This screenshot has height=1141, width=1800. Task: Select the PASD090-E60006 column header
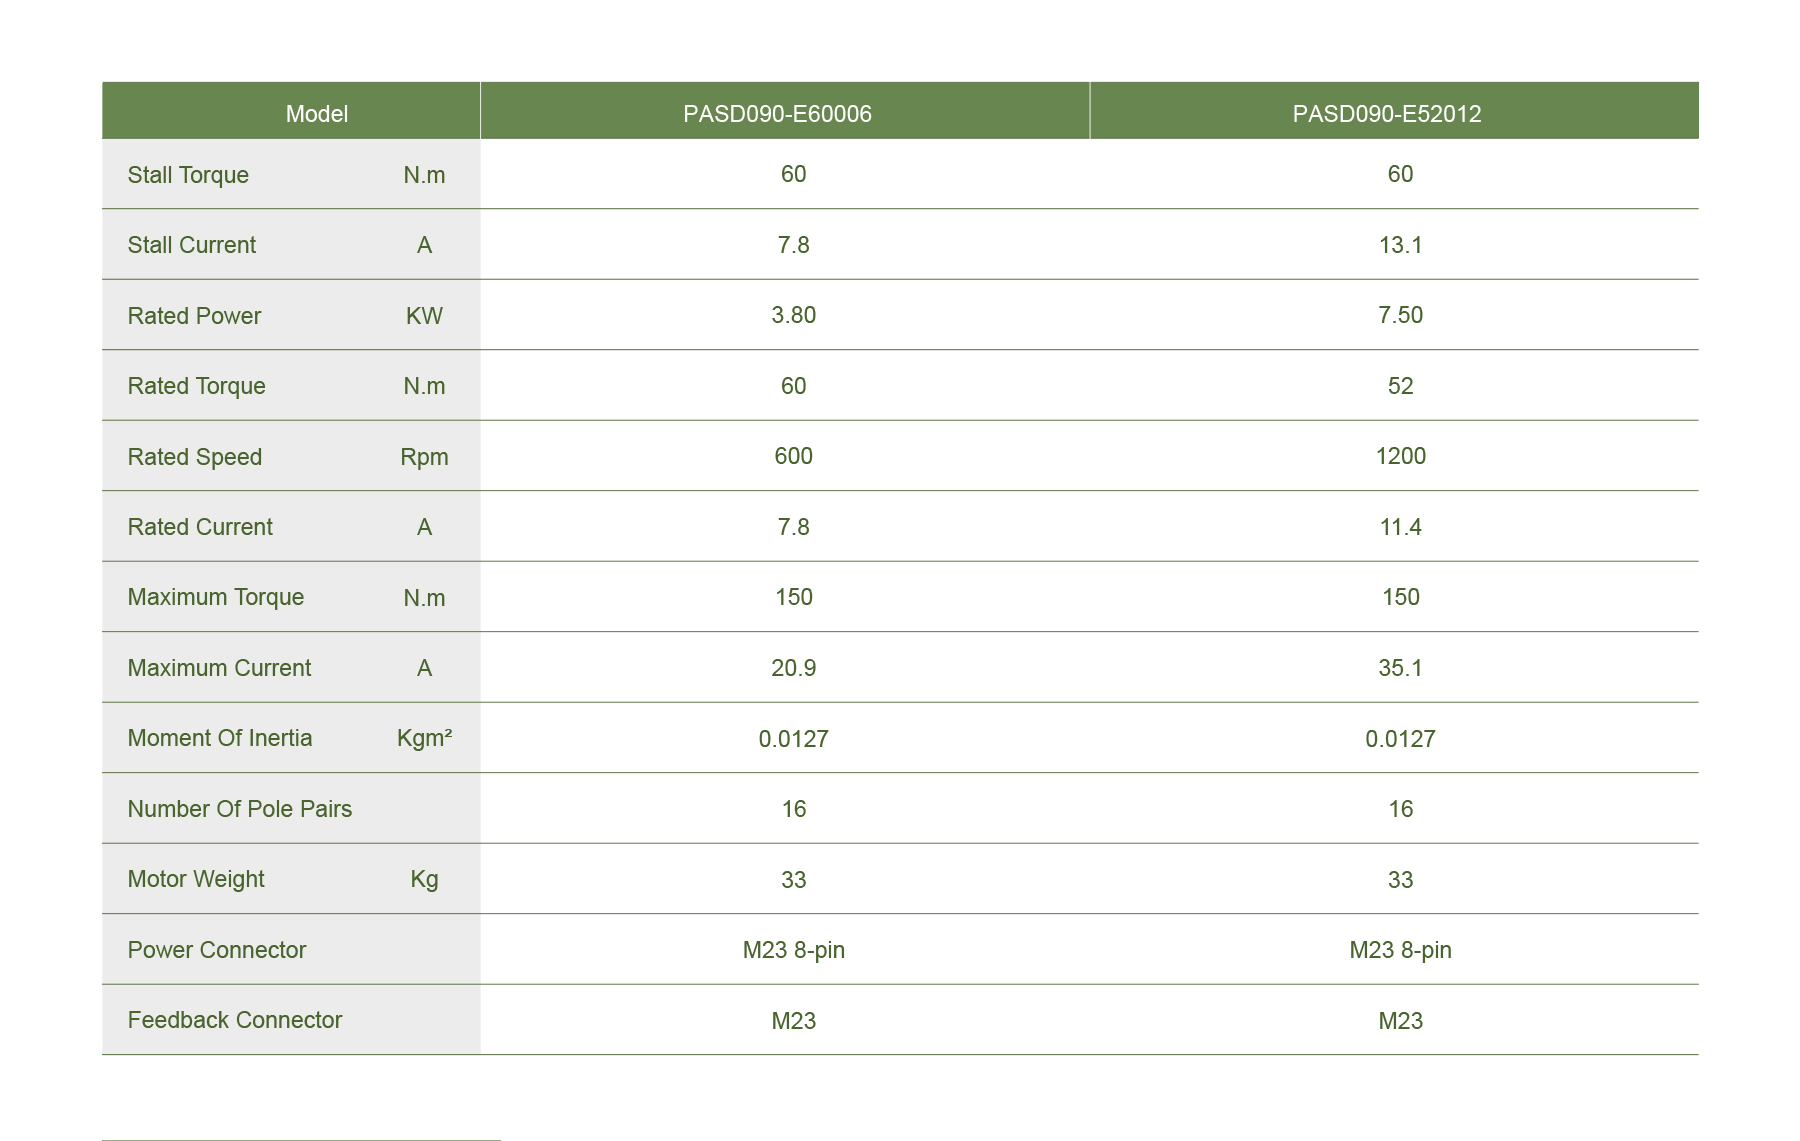tap(777, 114)
